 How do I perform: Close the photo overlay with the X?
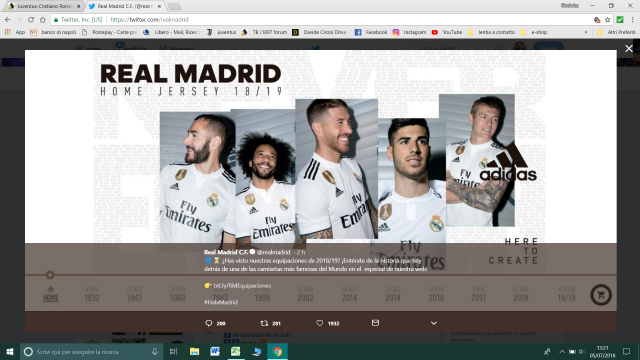tap(629, 49)
